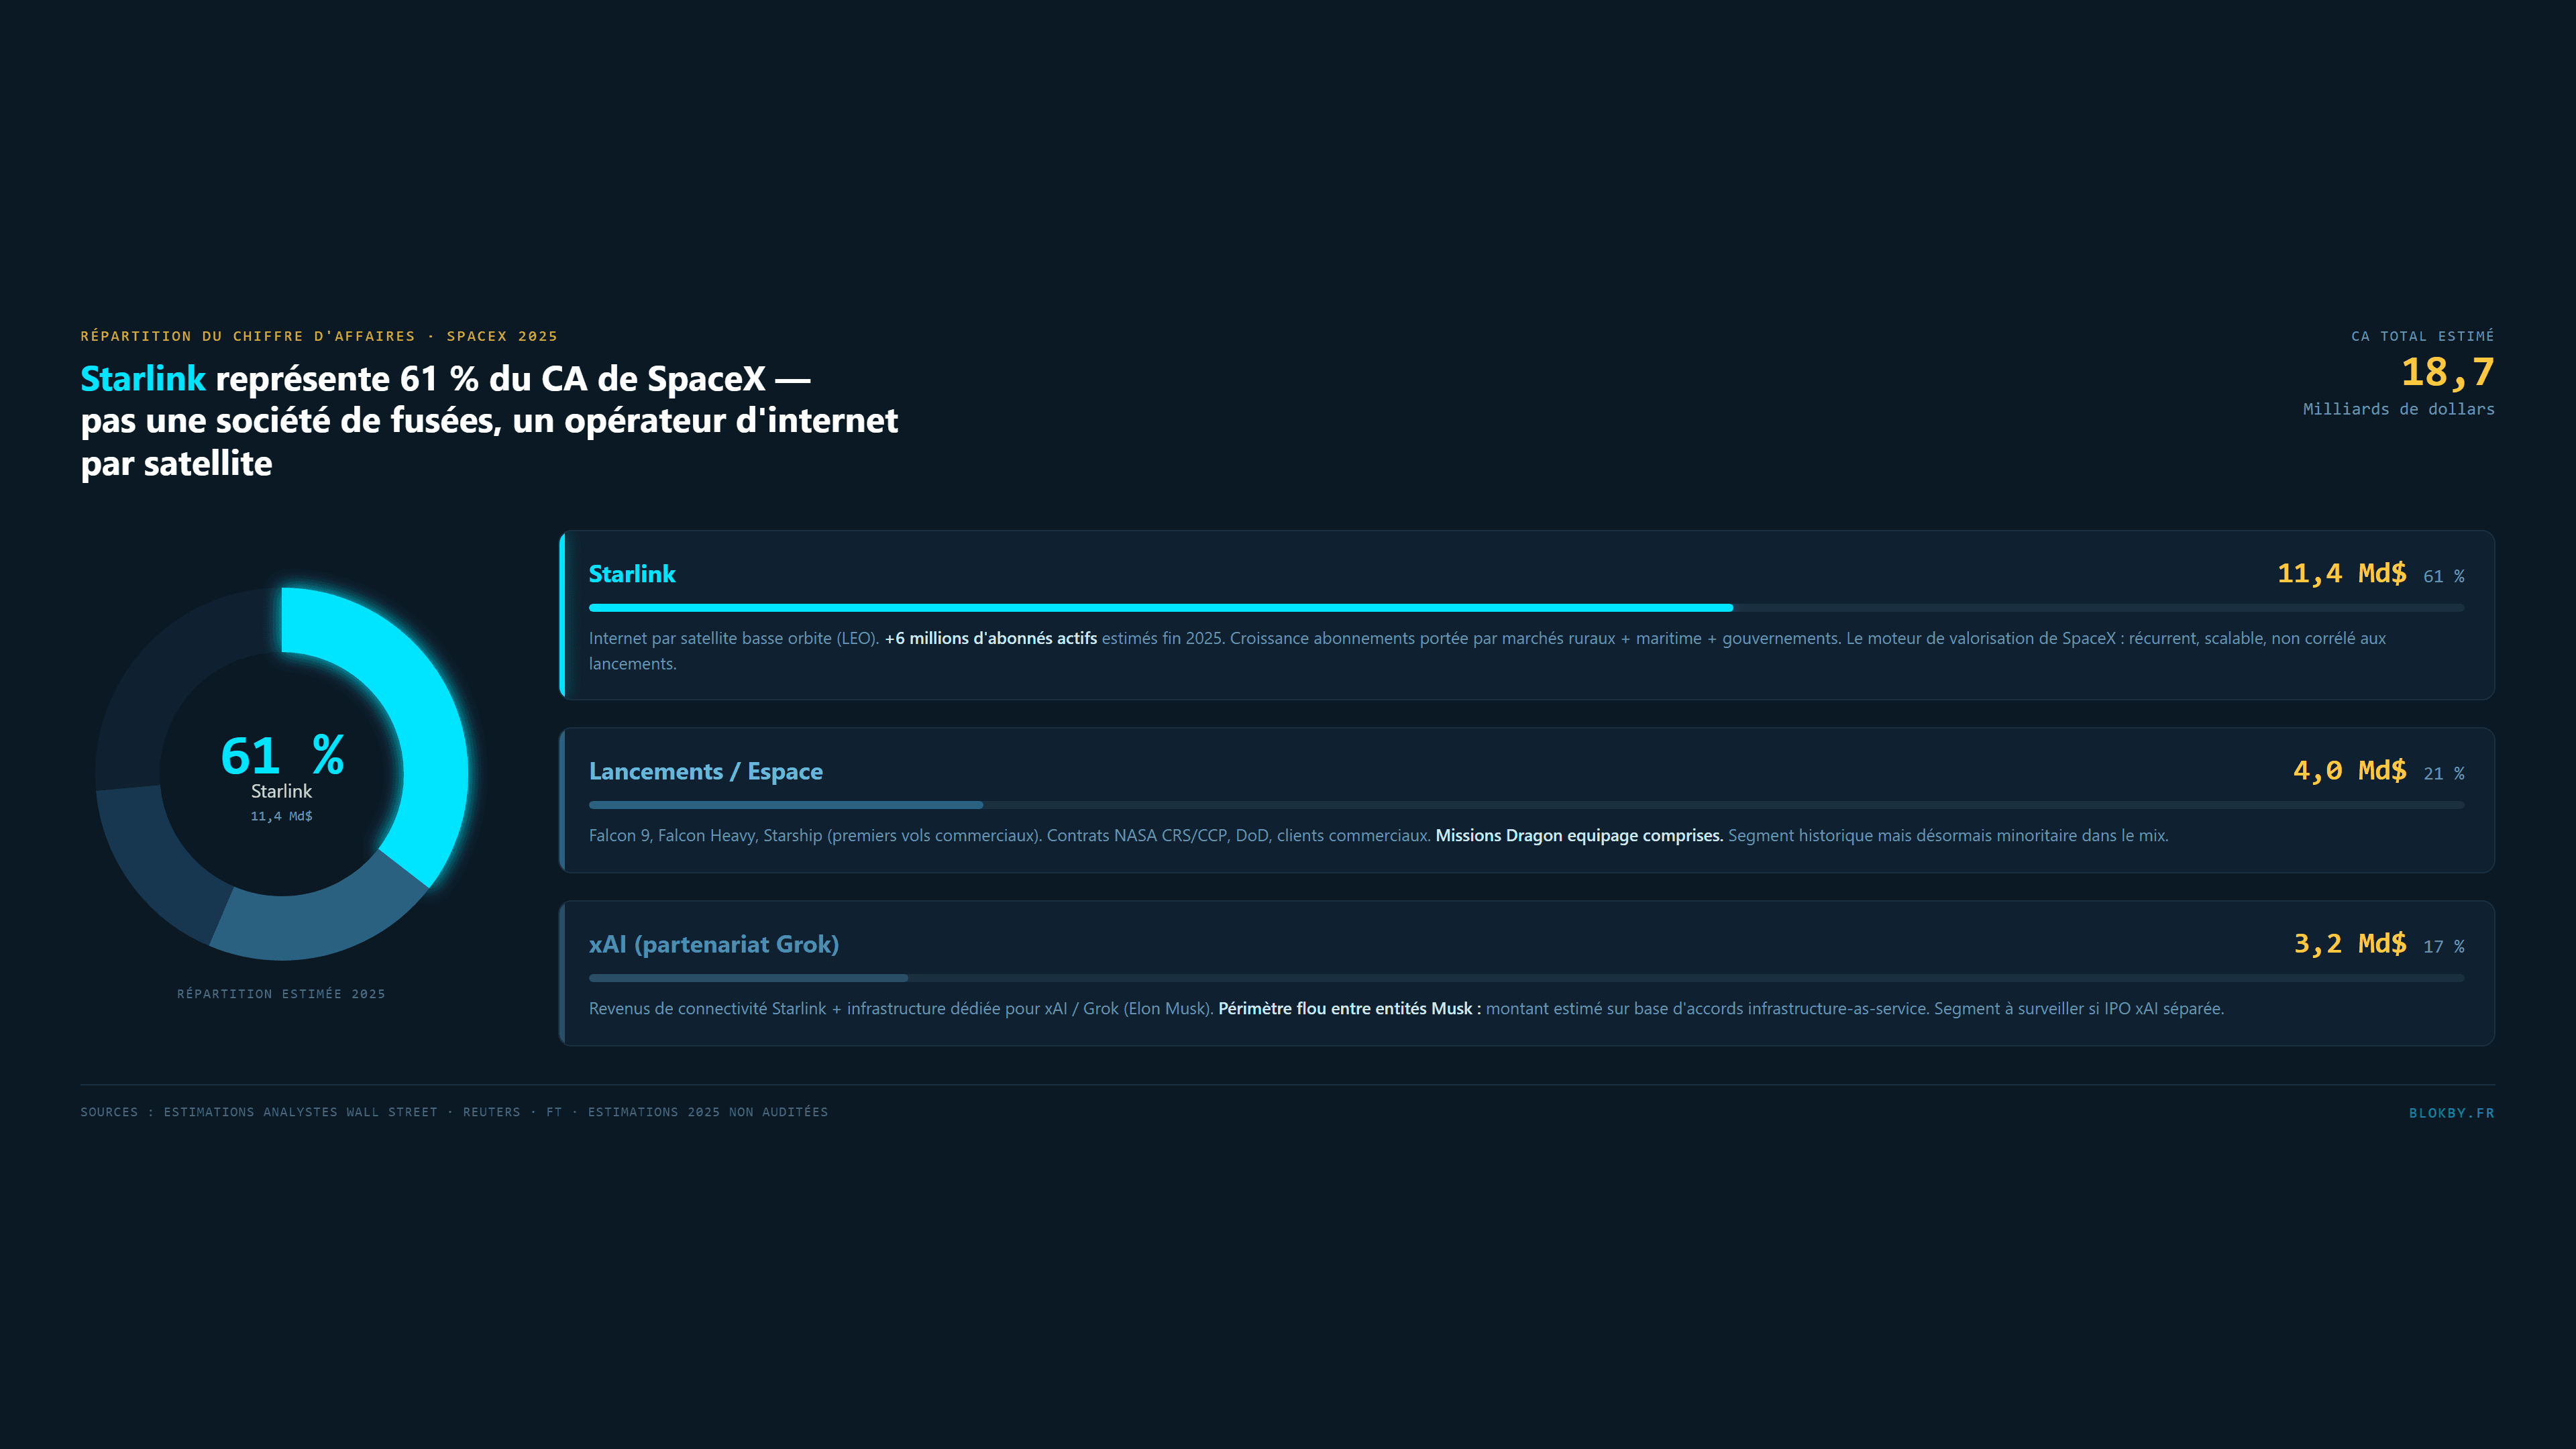
Task: Click the 11,4 Md$ value in Starlink card
Action: coord(2342,573)
